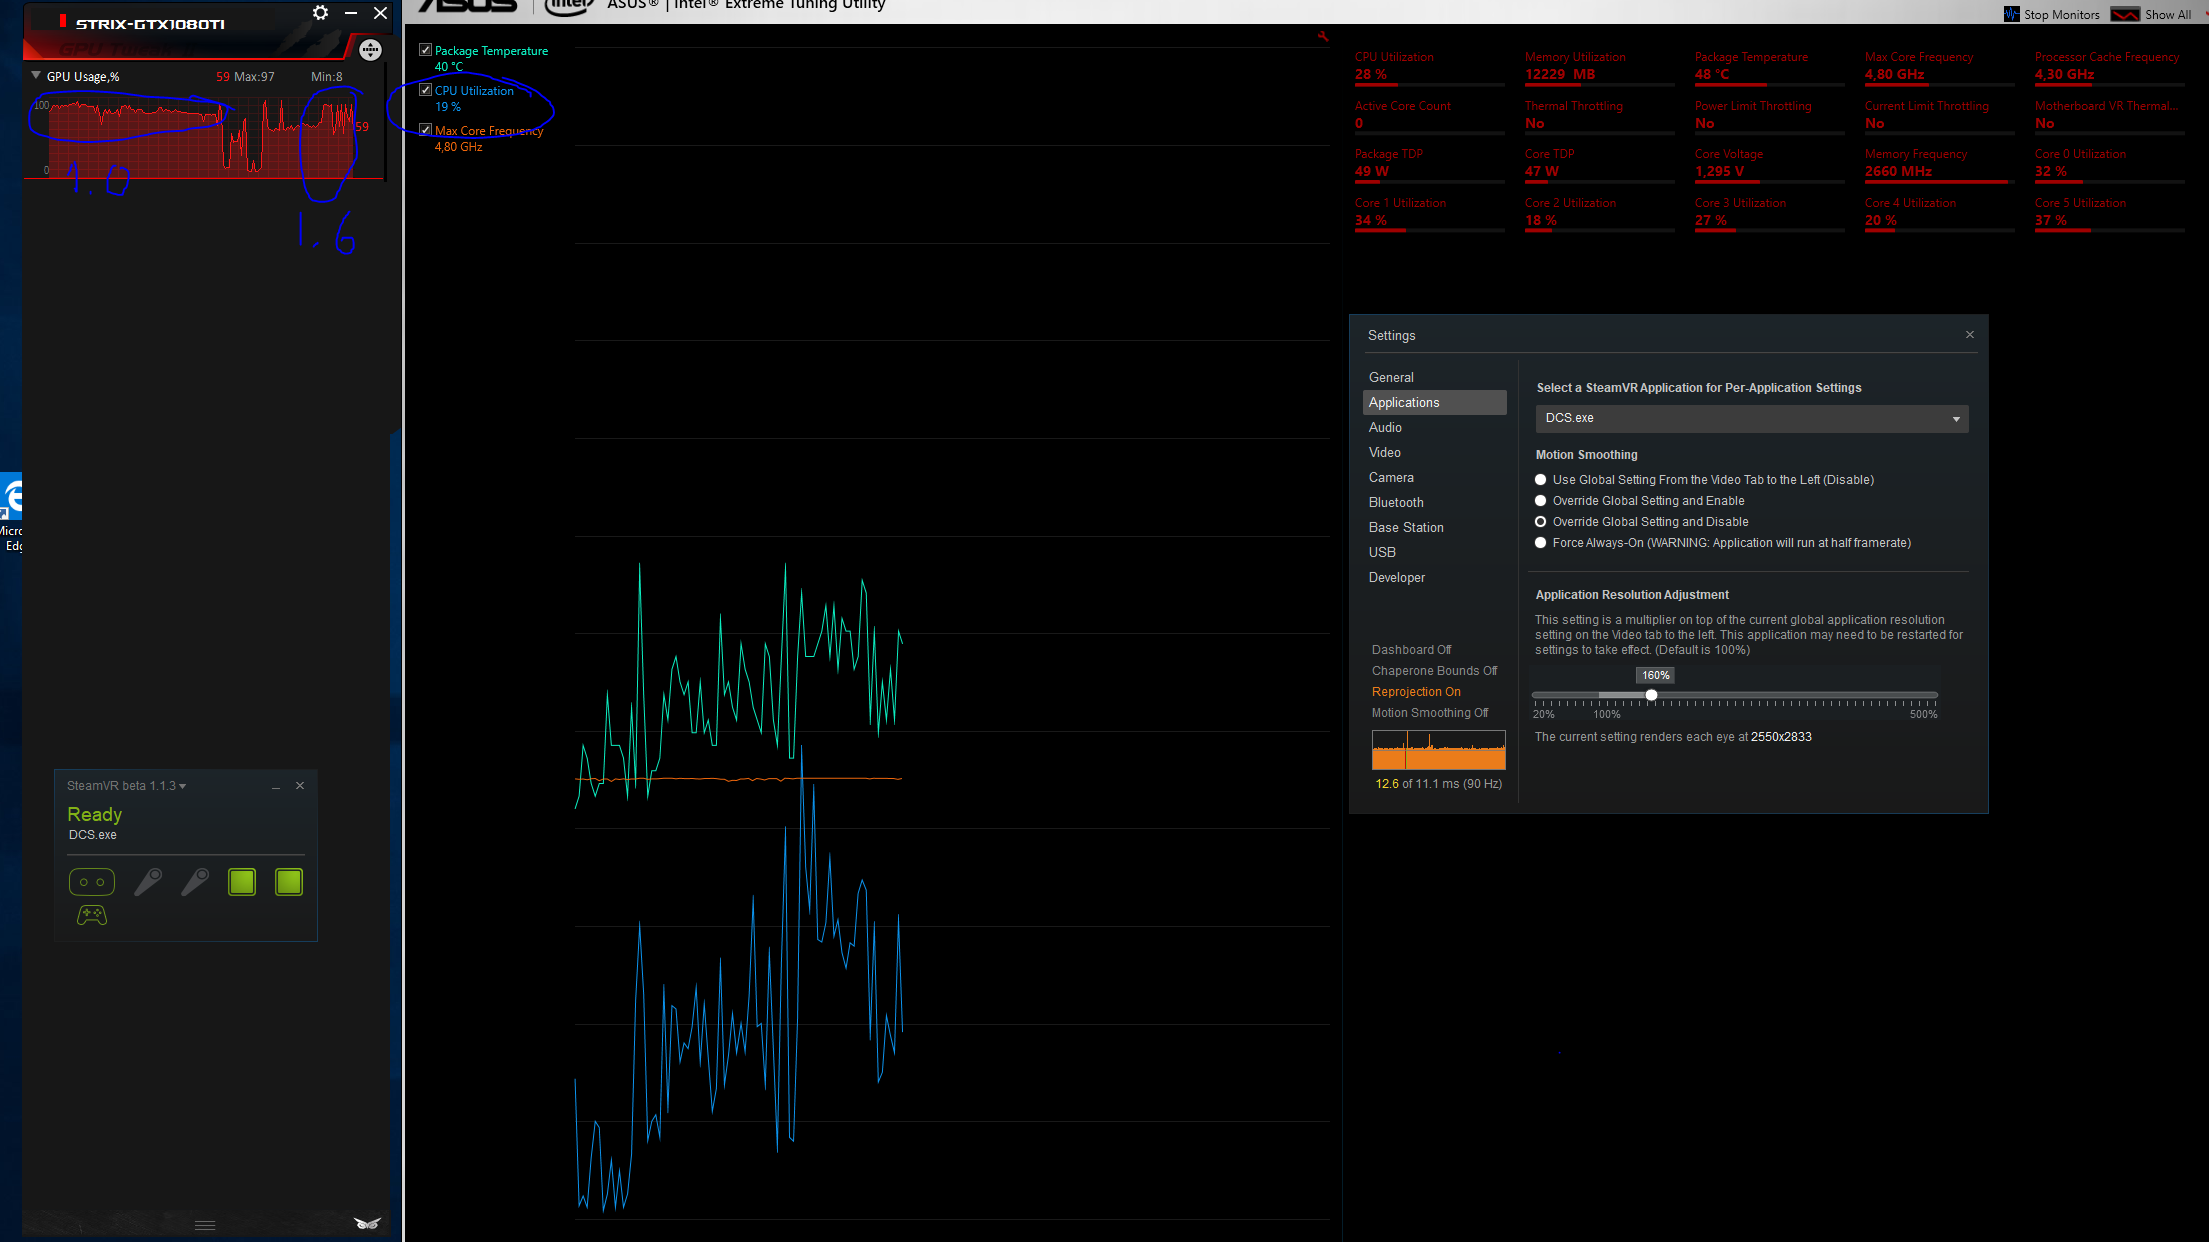Screen dimensions: 2209x1242
Task: Toggle Motion Smoothing Off
Action: coord(1430,713)
